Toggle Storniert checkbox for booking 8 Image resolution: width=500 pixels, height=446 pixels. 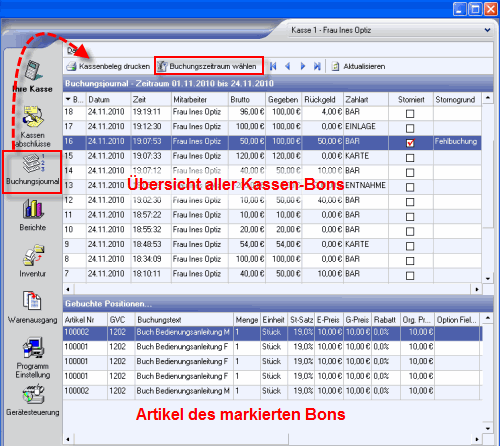point(410,261)
